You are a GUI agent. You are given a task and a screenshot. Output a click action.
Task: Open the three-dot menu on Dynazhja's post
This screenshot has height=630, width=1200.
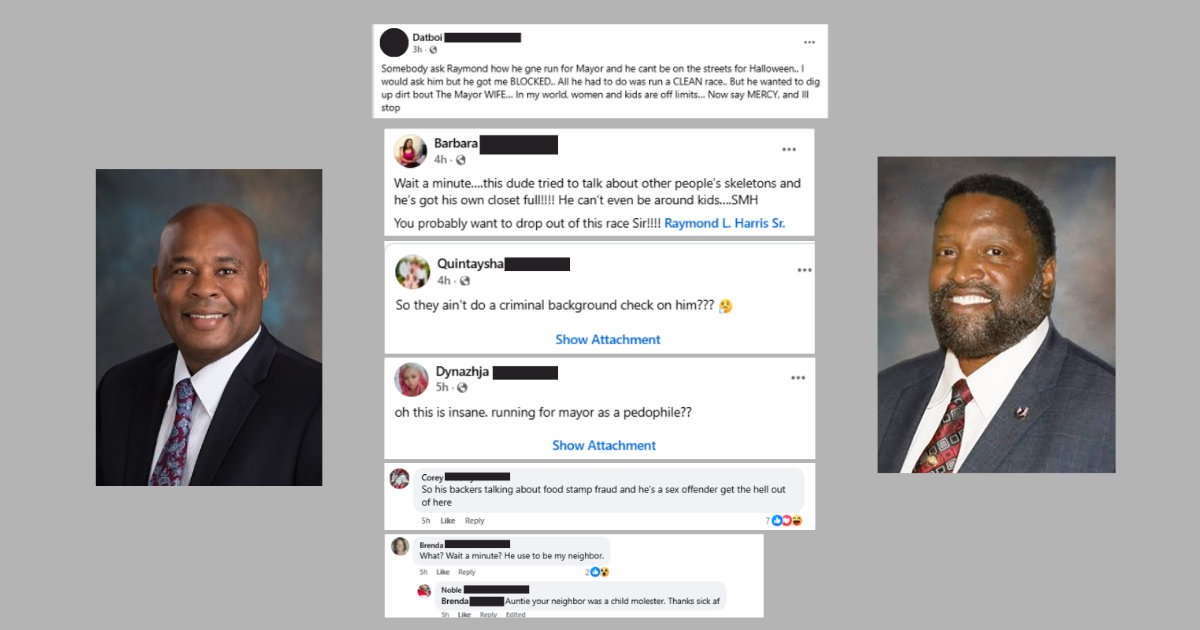click(x=797, y=378)
